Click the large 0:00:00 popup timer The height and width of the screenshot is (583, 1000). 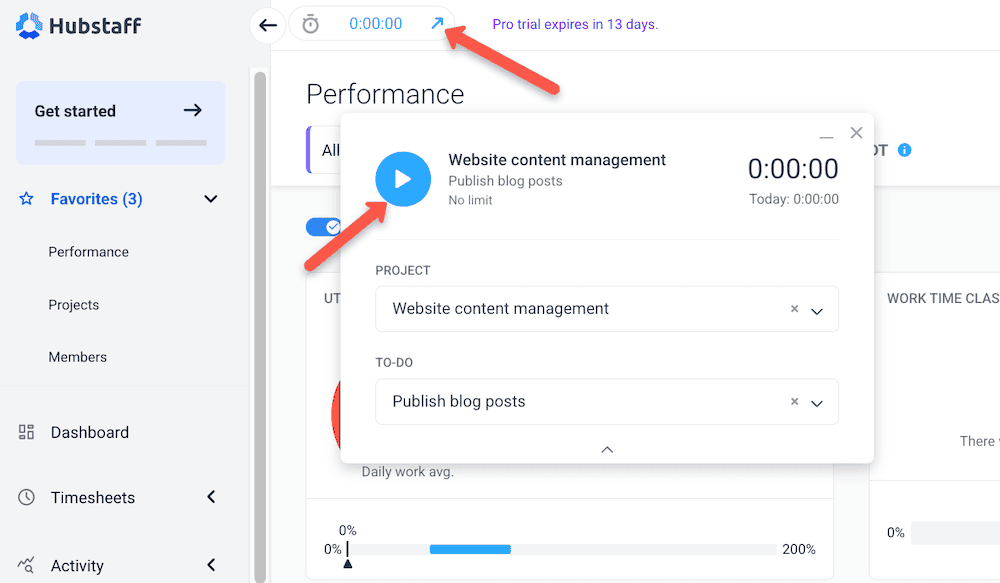click(x=793, y=169)
